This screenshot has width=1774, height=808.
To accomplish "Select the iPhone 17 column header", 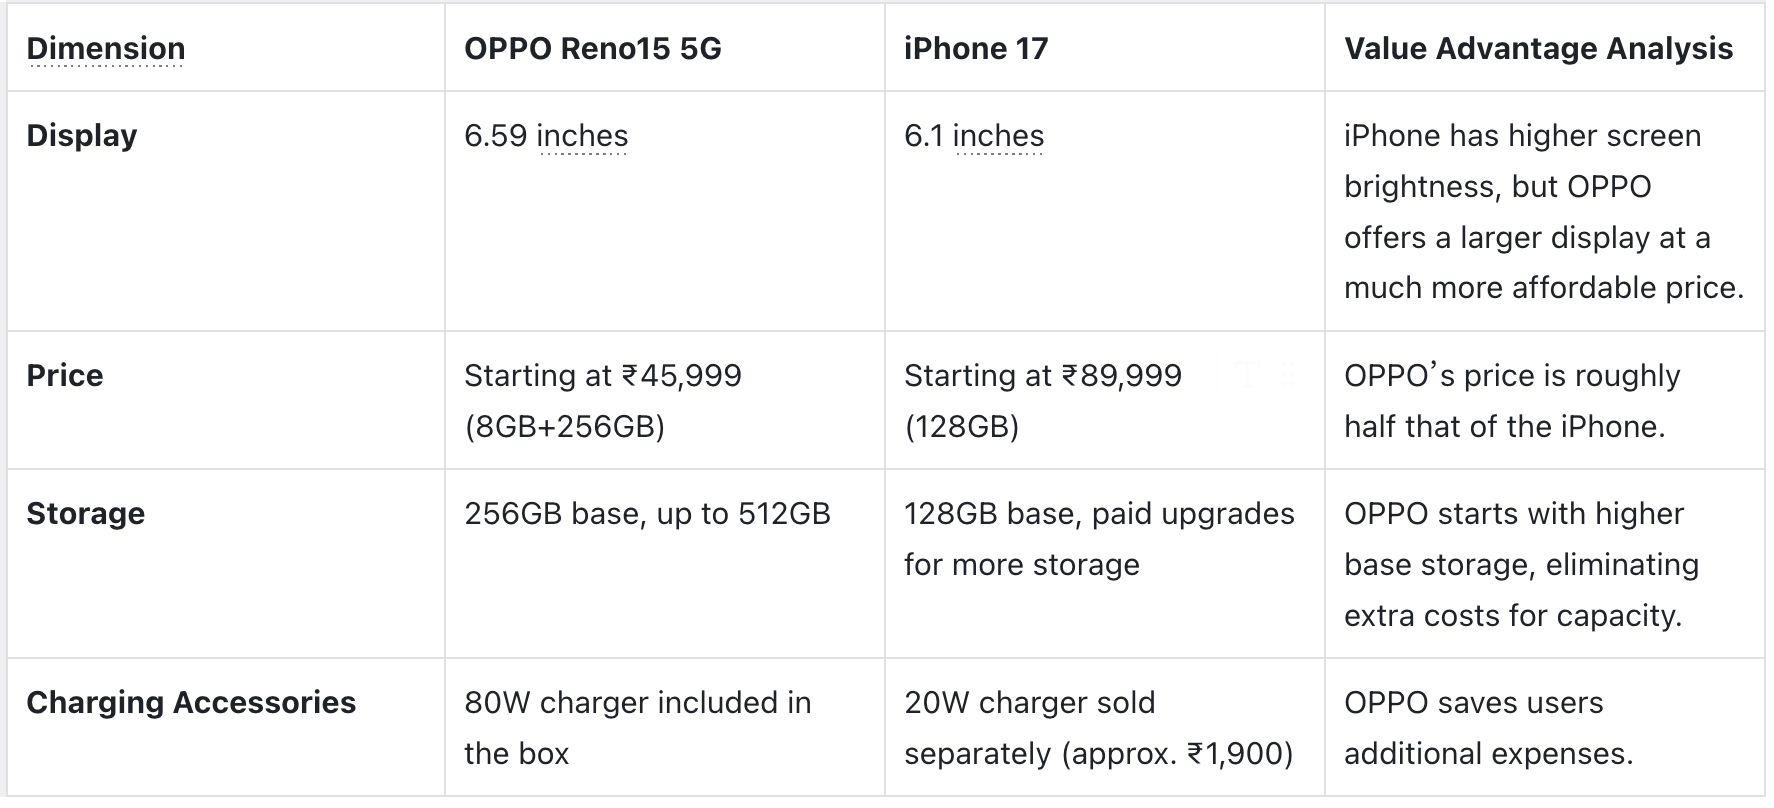I will pyautogui.click(x=975, y=49).
